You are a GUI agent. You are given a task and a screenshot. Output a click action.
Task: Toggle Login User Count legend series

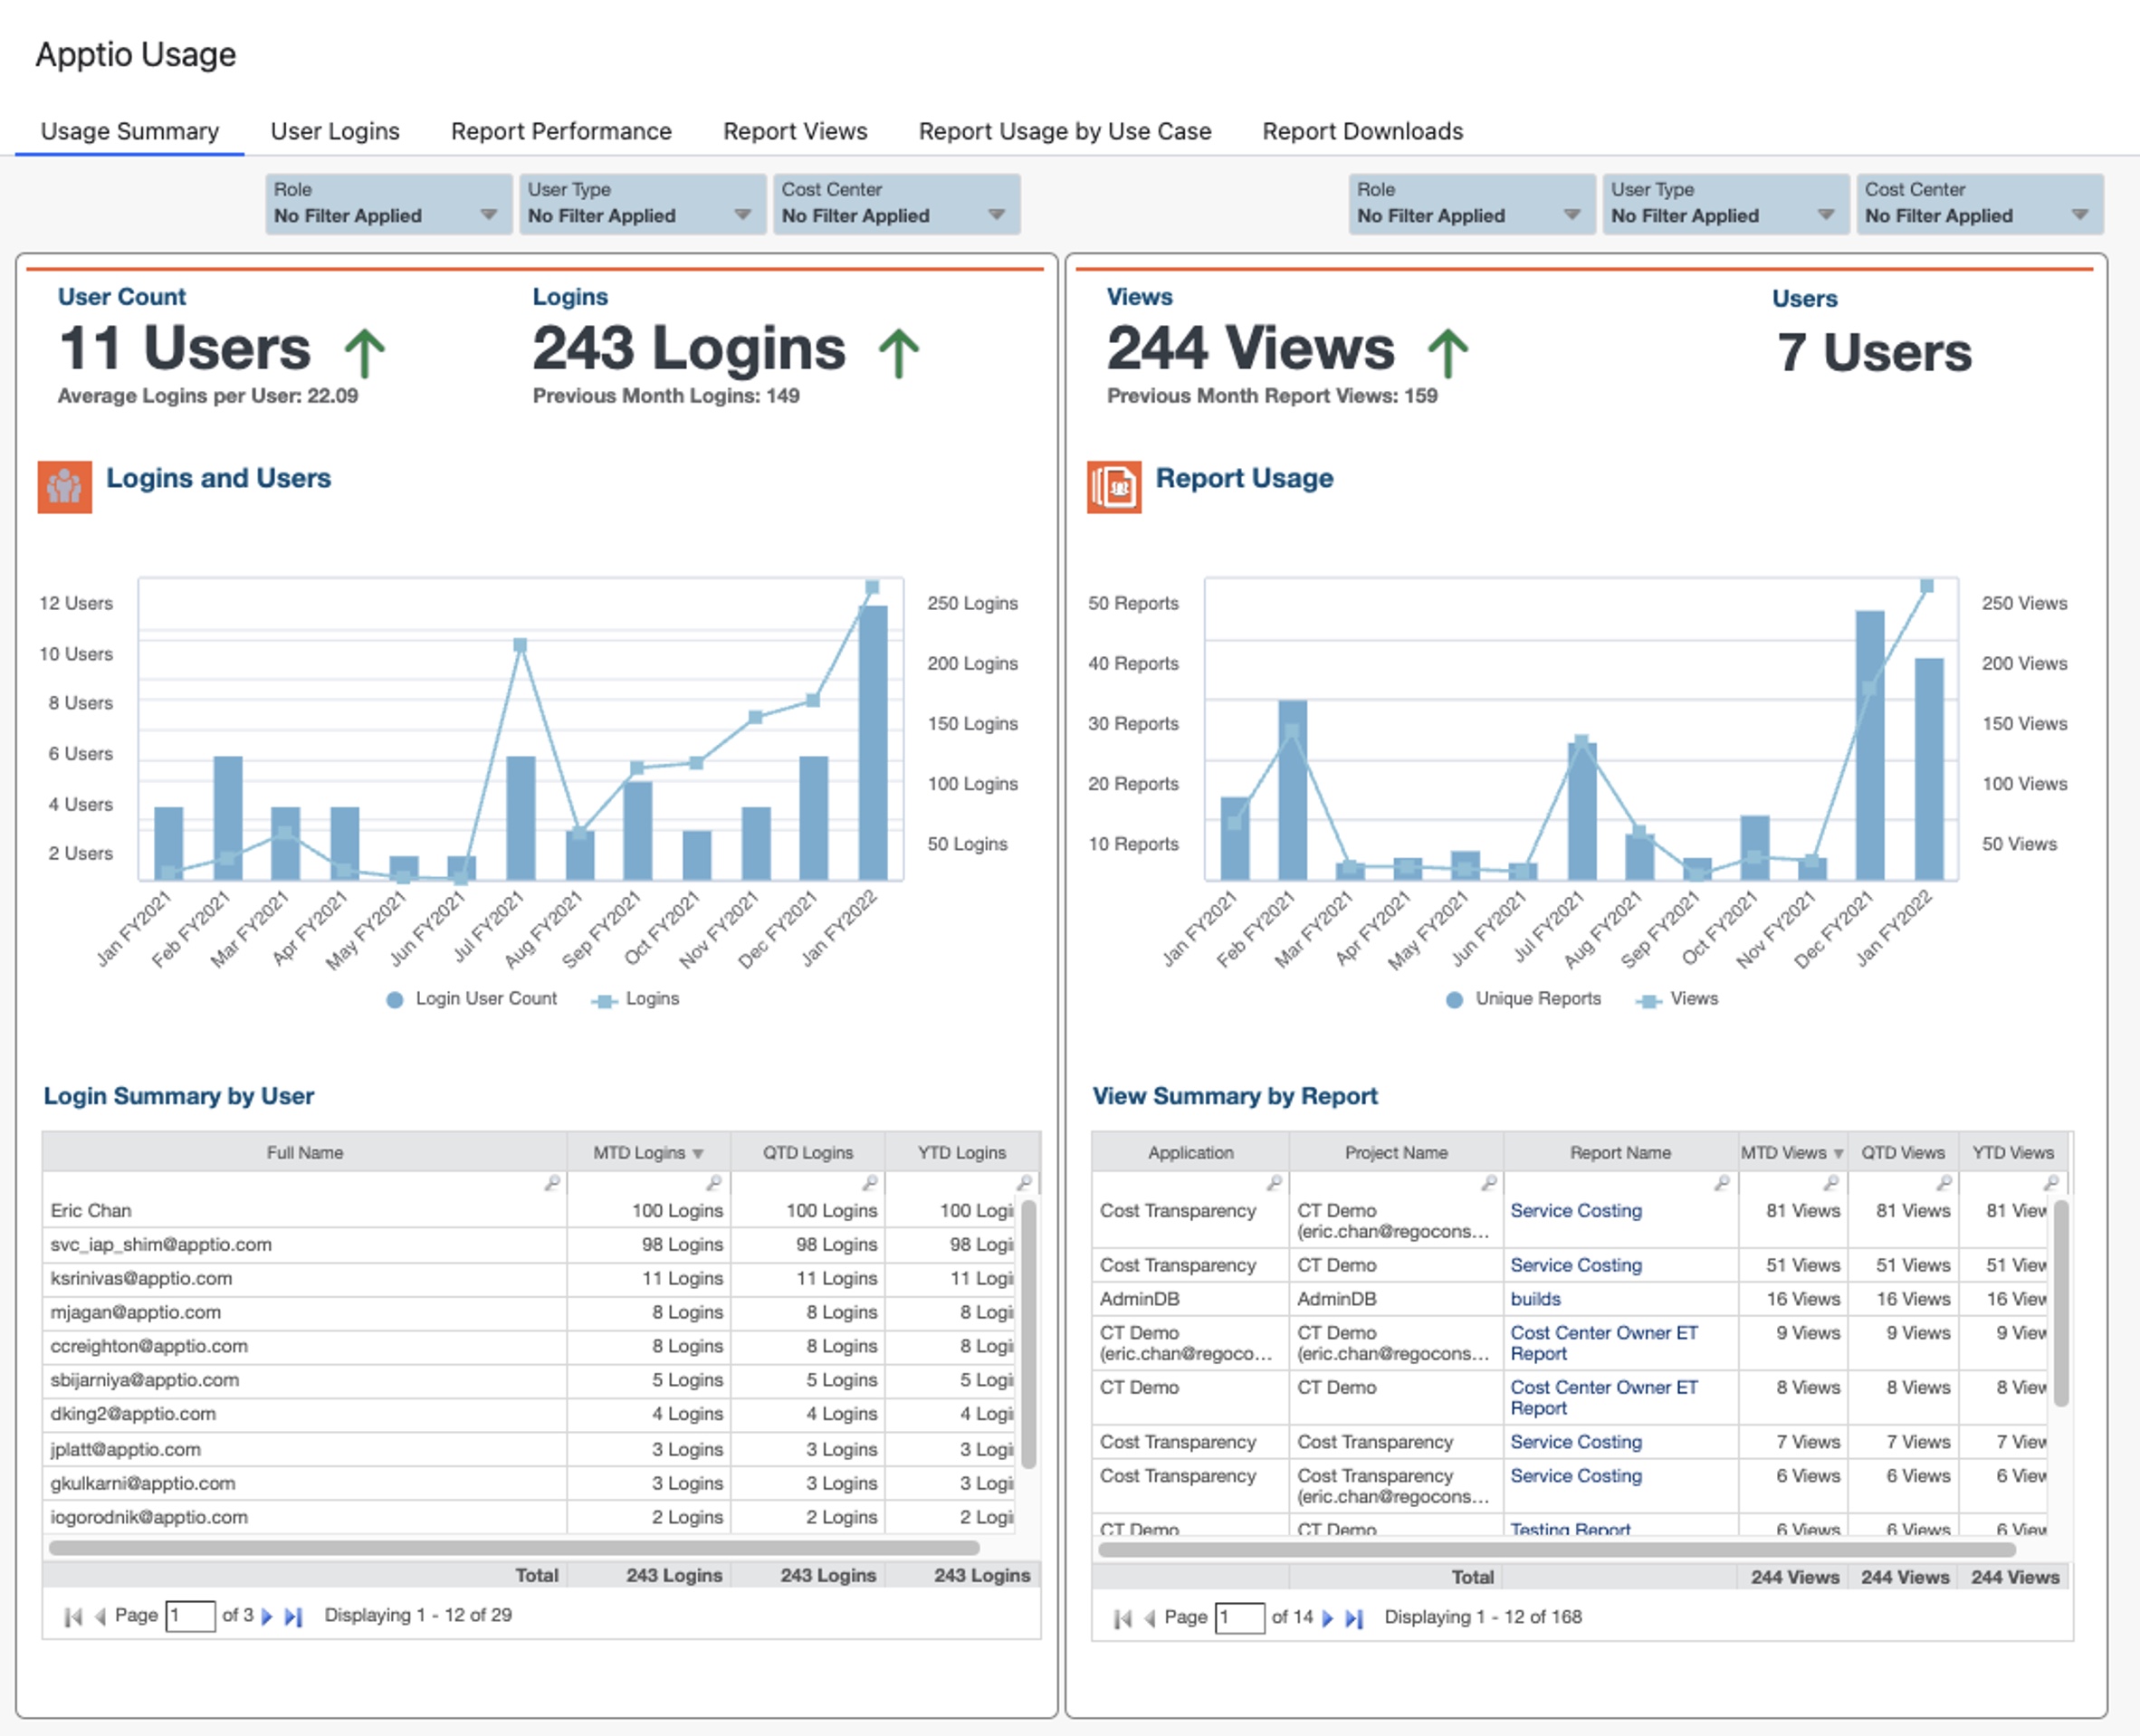[472, 999]
